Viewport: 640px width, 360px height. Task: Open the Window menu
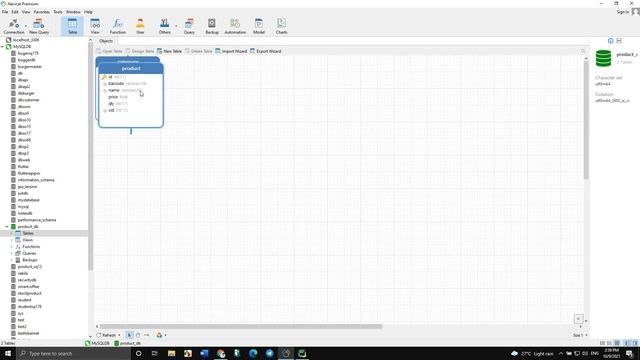73,12
